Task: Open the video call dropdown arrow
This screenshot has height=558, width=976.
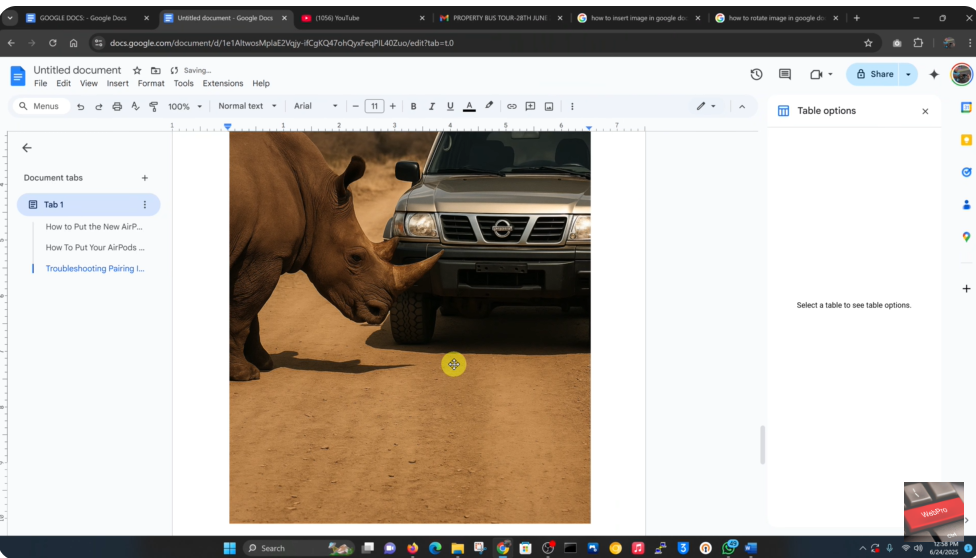Action: 830,74
